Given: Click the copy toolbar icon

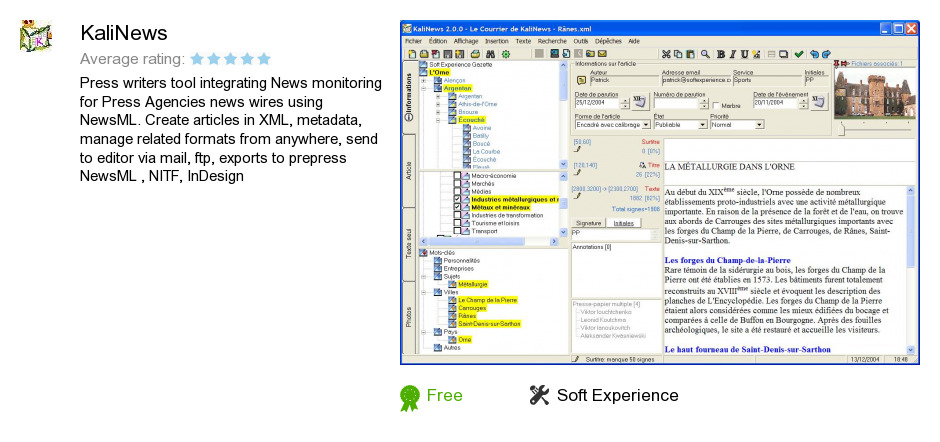Looking at the screenshot, I should point(678,54).
